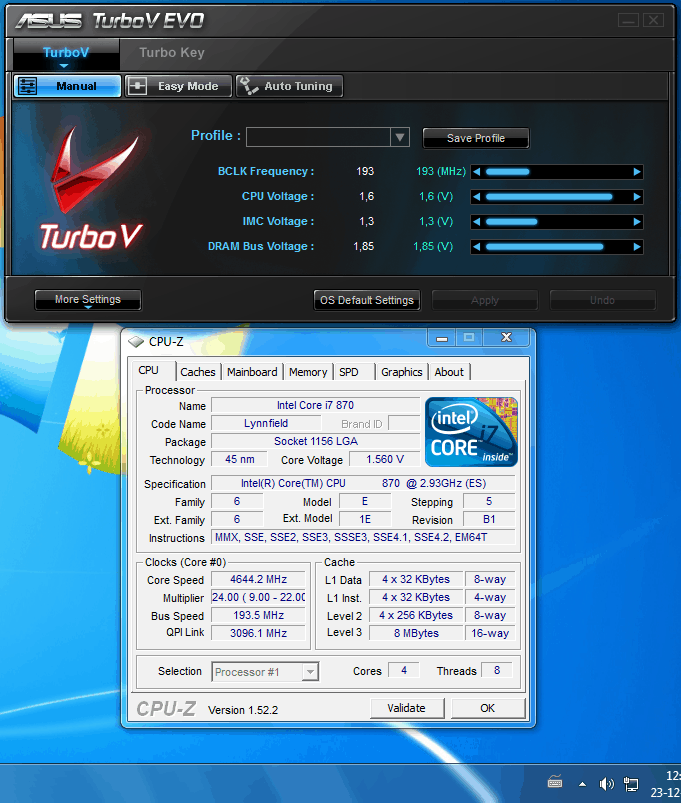
Task: Decrease IMC Voltage with left arrow
Action: point(477,222)
